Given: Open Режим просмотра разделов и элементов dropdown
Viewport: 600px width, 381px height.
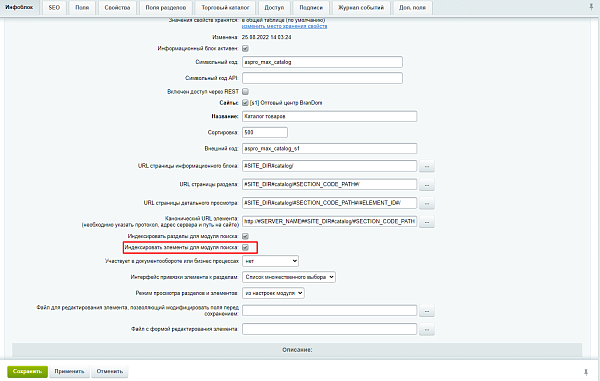Looking at the screenshot, I should (273, 293).
